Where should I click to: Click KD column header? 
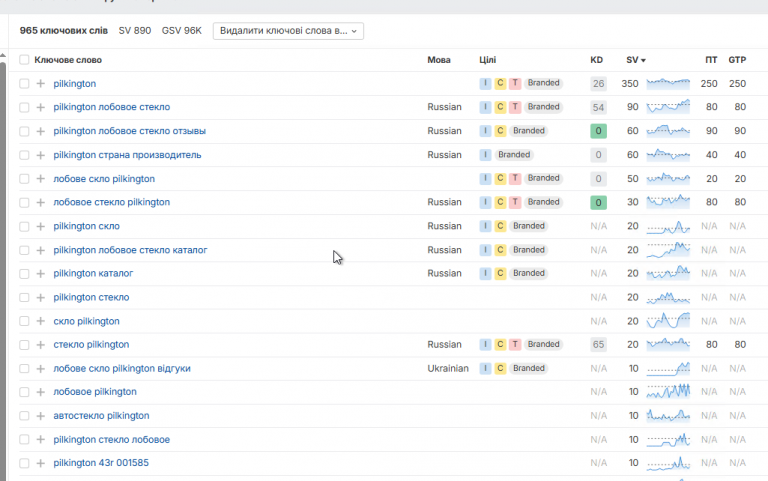coord(597,60)
